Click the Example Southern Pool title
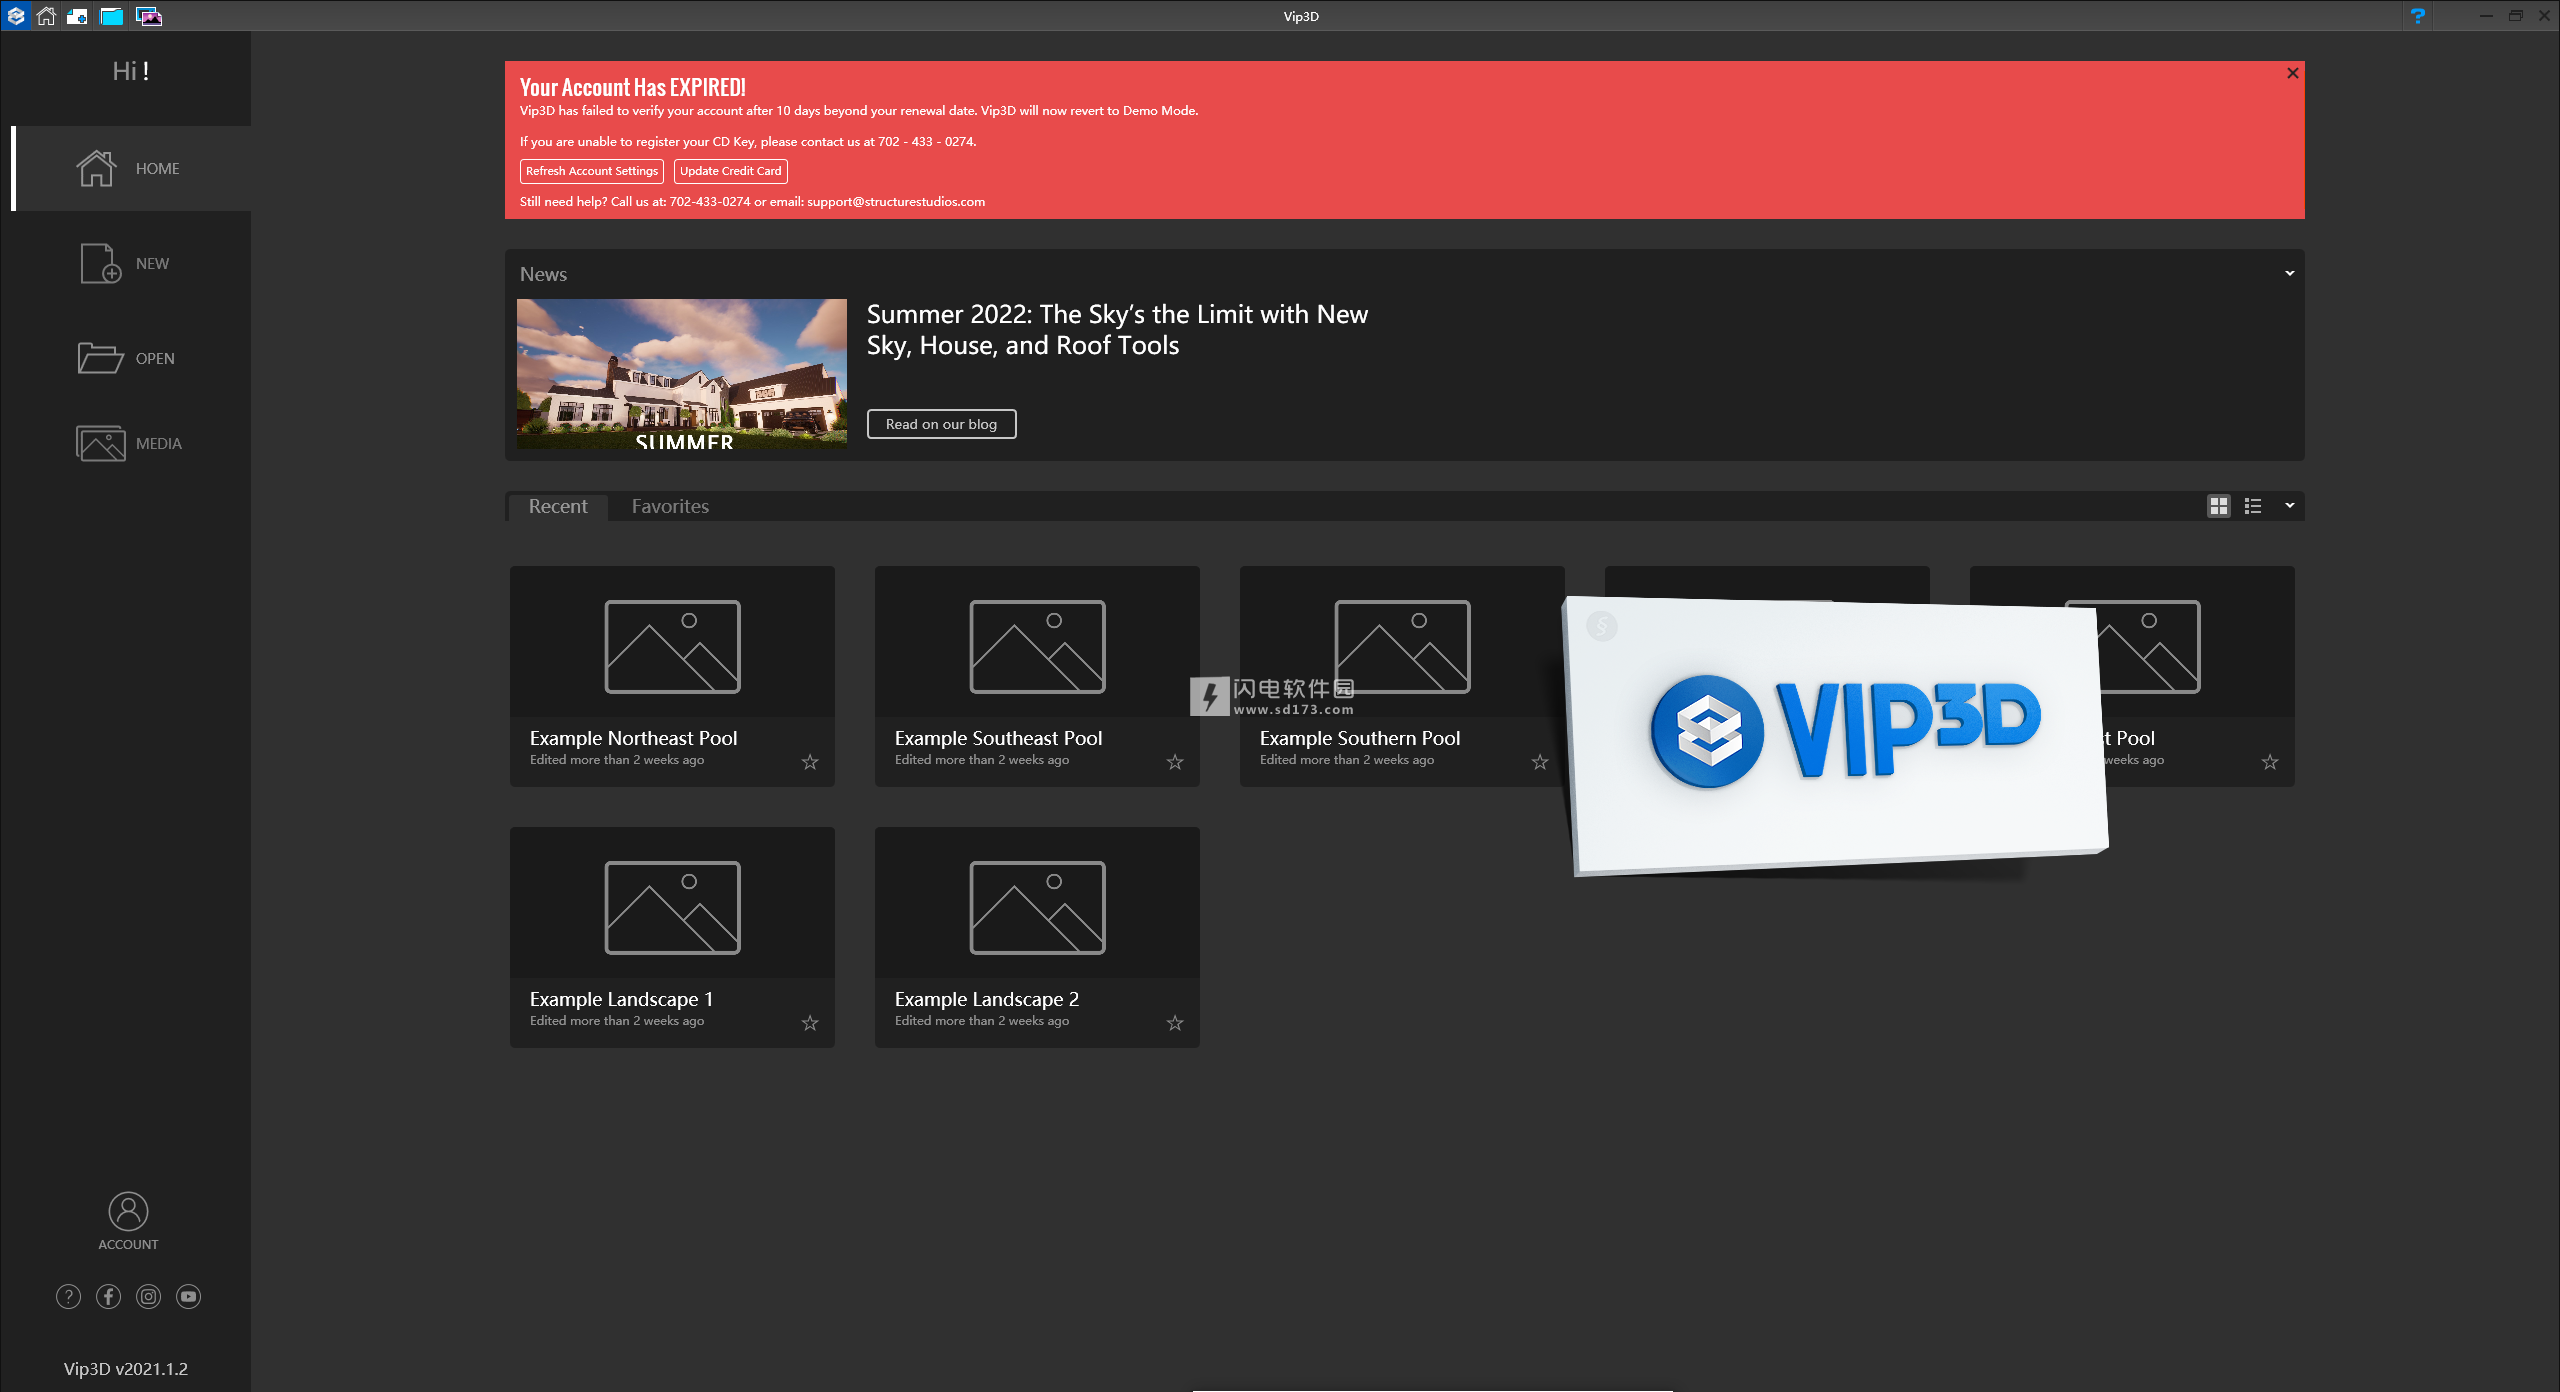The image size is (2560, 1392). click(x=1360, y=738)
